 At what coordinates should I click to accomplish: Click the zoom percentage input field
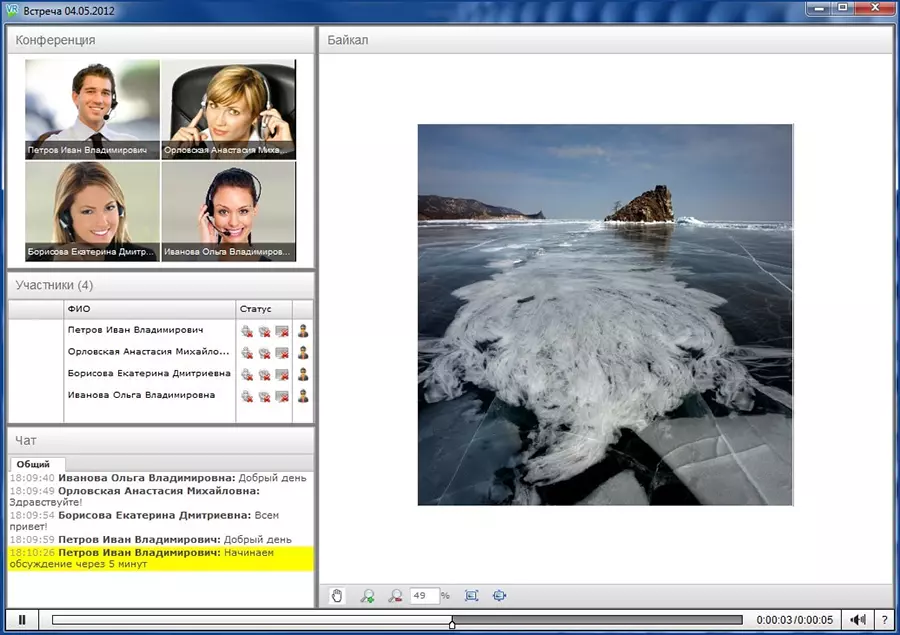click(x=424, y=596)
